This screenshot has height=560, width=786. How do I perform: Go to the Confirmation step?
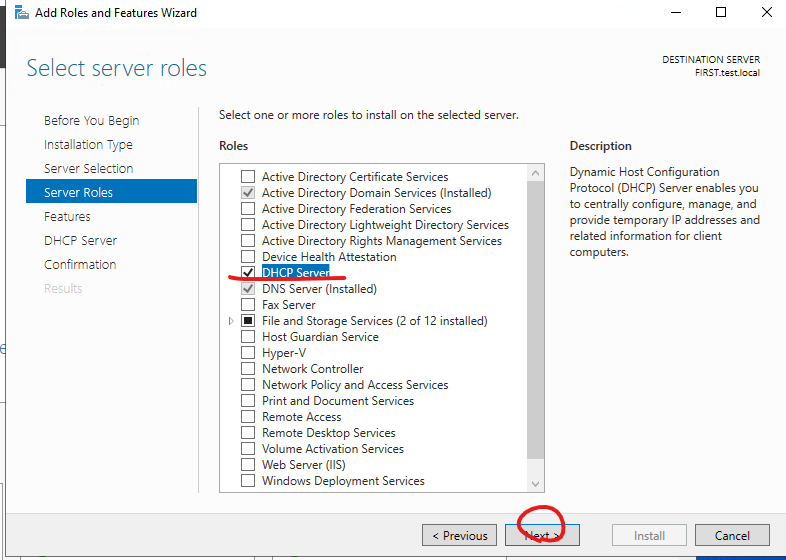80,265
